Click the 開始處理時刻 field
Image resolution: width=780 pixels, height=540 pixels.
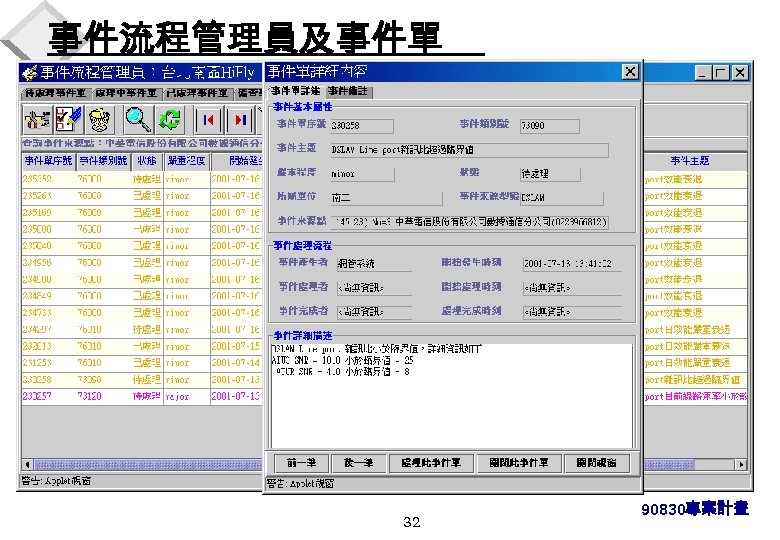pyautogui.click(x=572, y=288)
